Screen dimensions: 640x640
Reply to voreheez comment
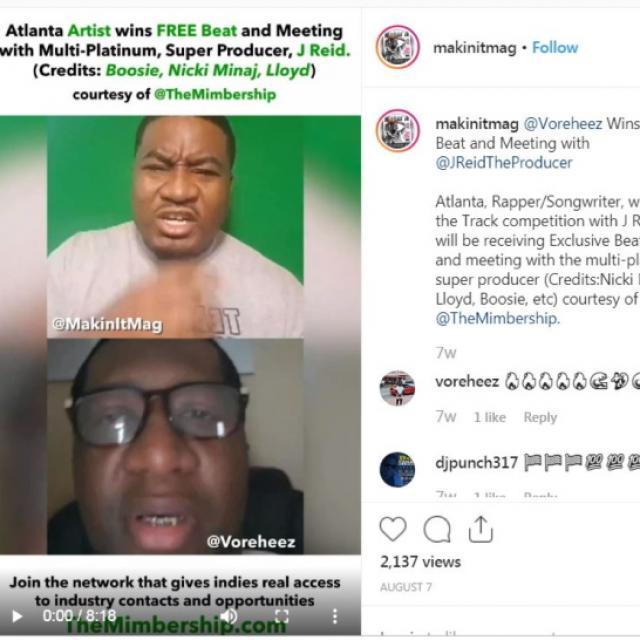point(540,417)
